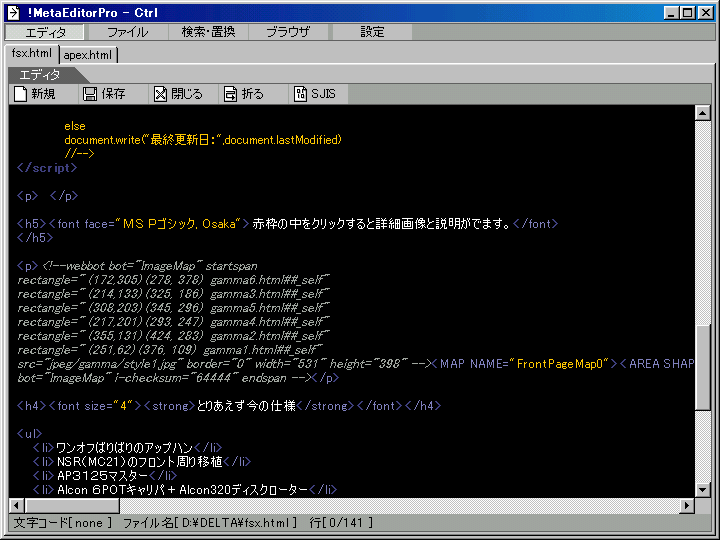This screenshot has height=540, width=720.
Task: Click the line with gamma2.html rectangle
Action: point(173,336)
